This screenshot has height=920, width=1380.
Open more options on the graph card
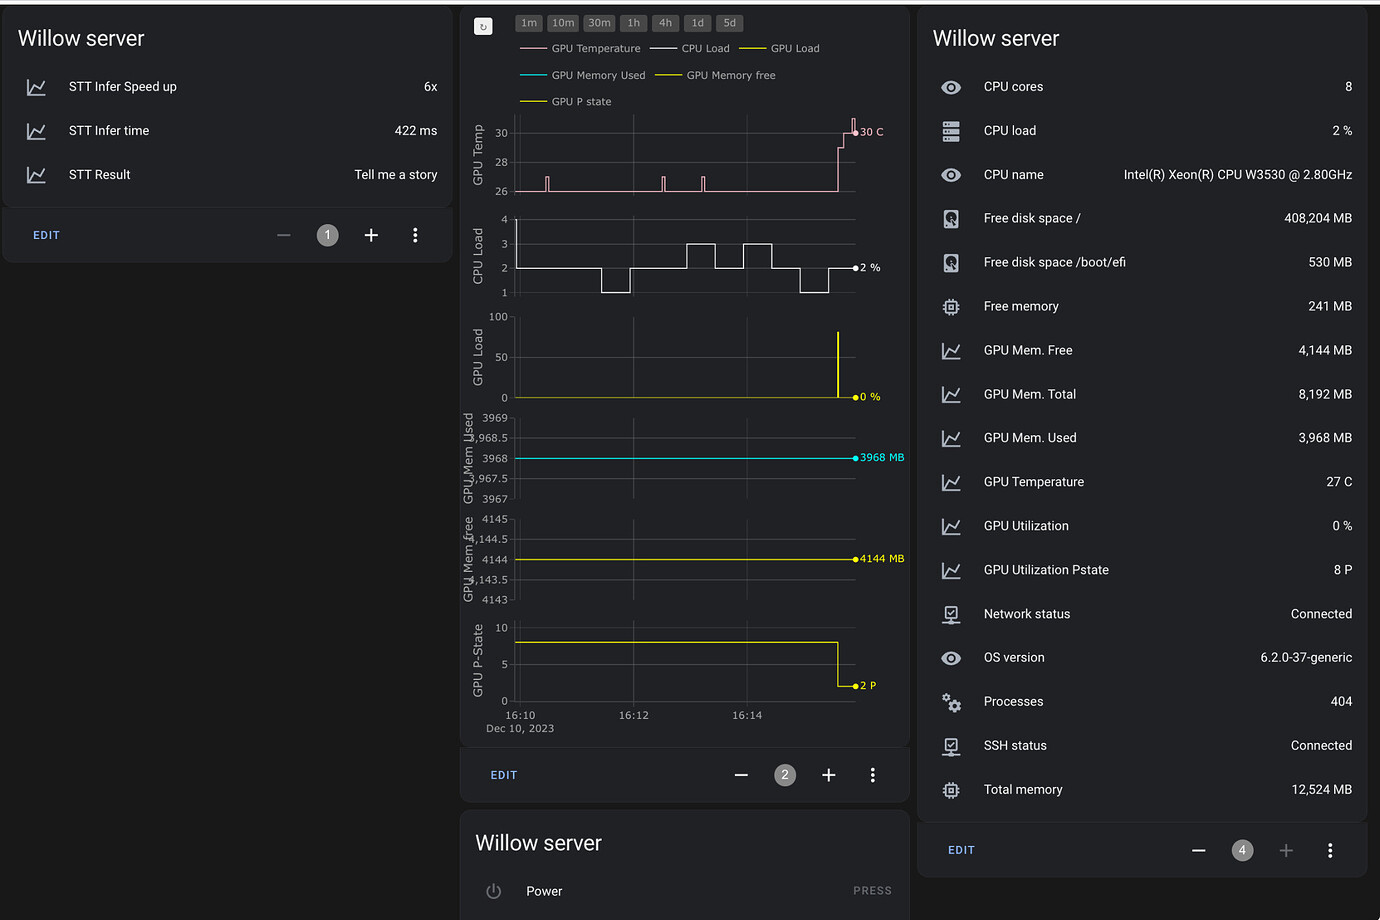tap(873, 775)
